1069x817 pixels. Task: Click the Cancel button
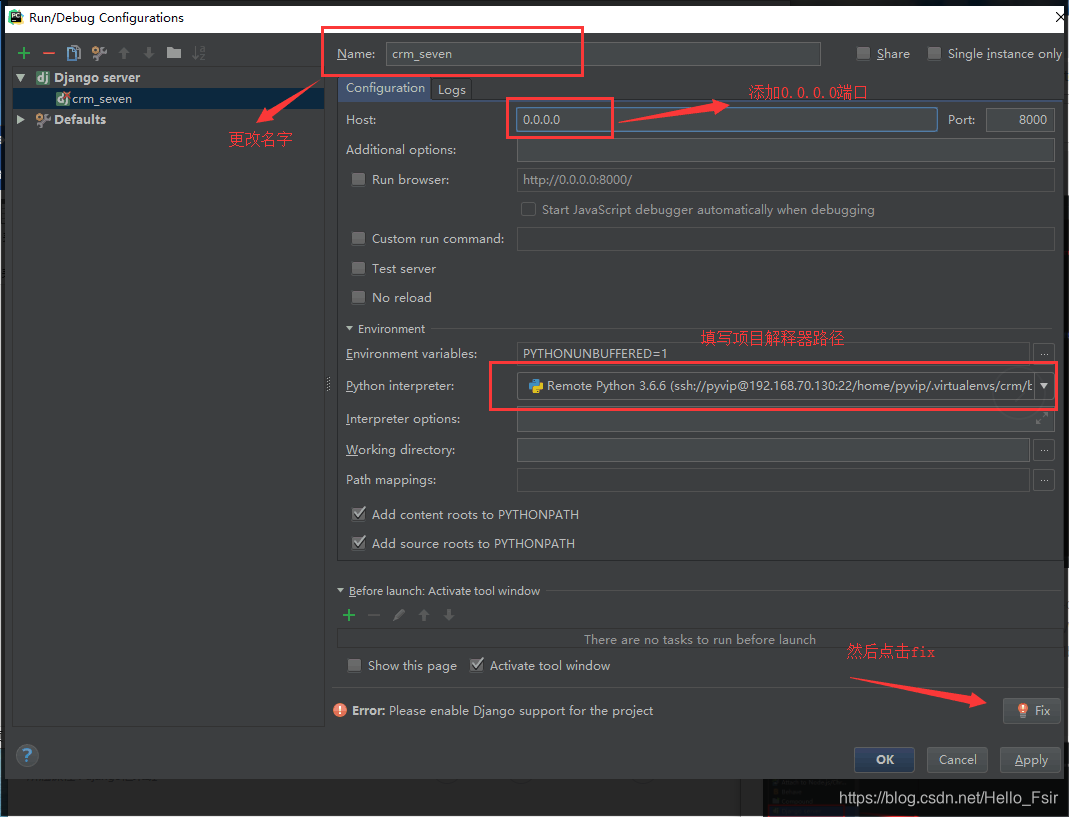(957, 760)
